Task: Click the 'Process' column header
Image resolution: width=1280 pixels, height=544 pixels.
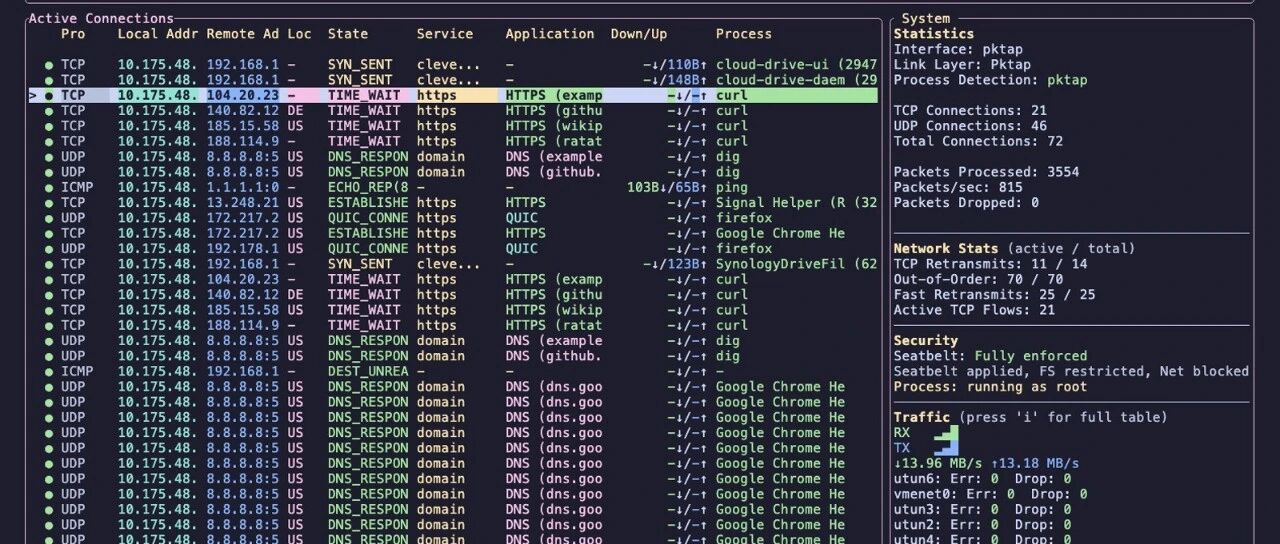Action: (x=744, y=34)
